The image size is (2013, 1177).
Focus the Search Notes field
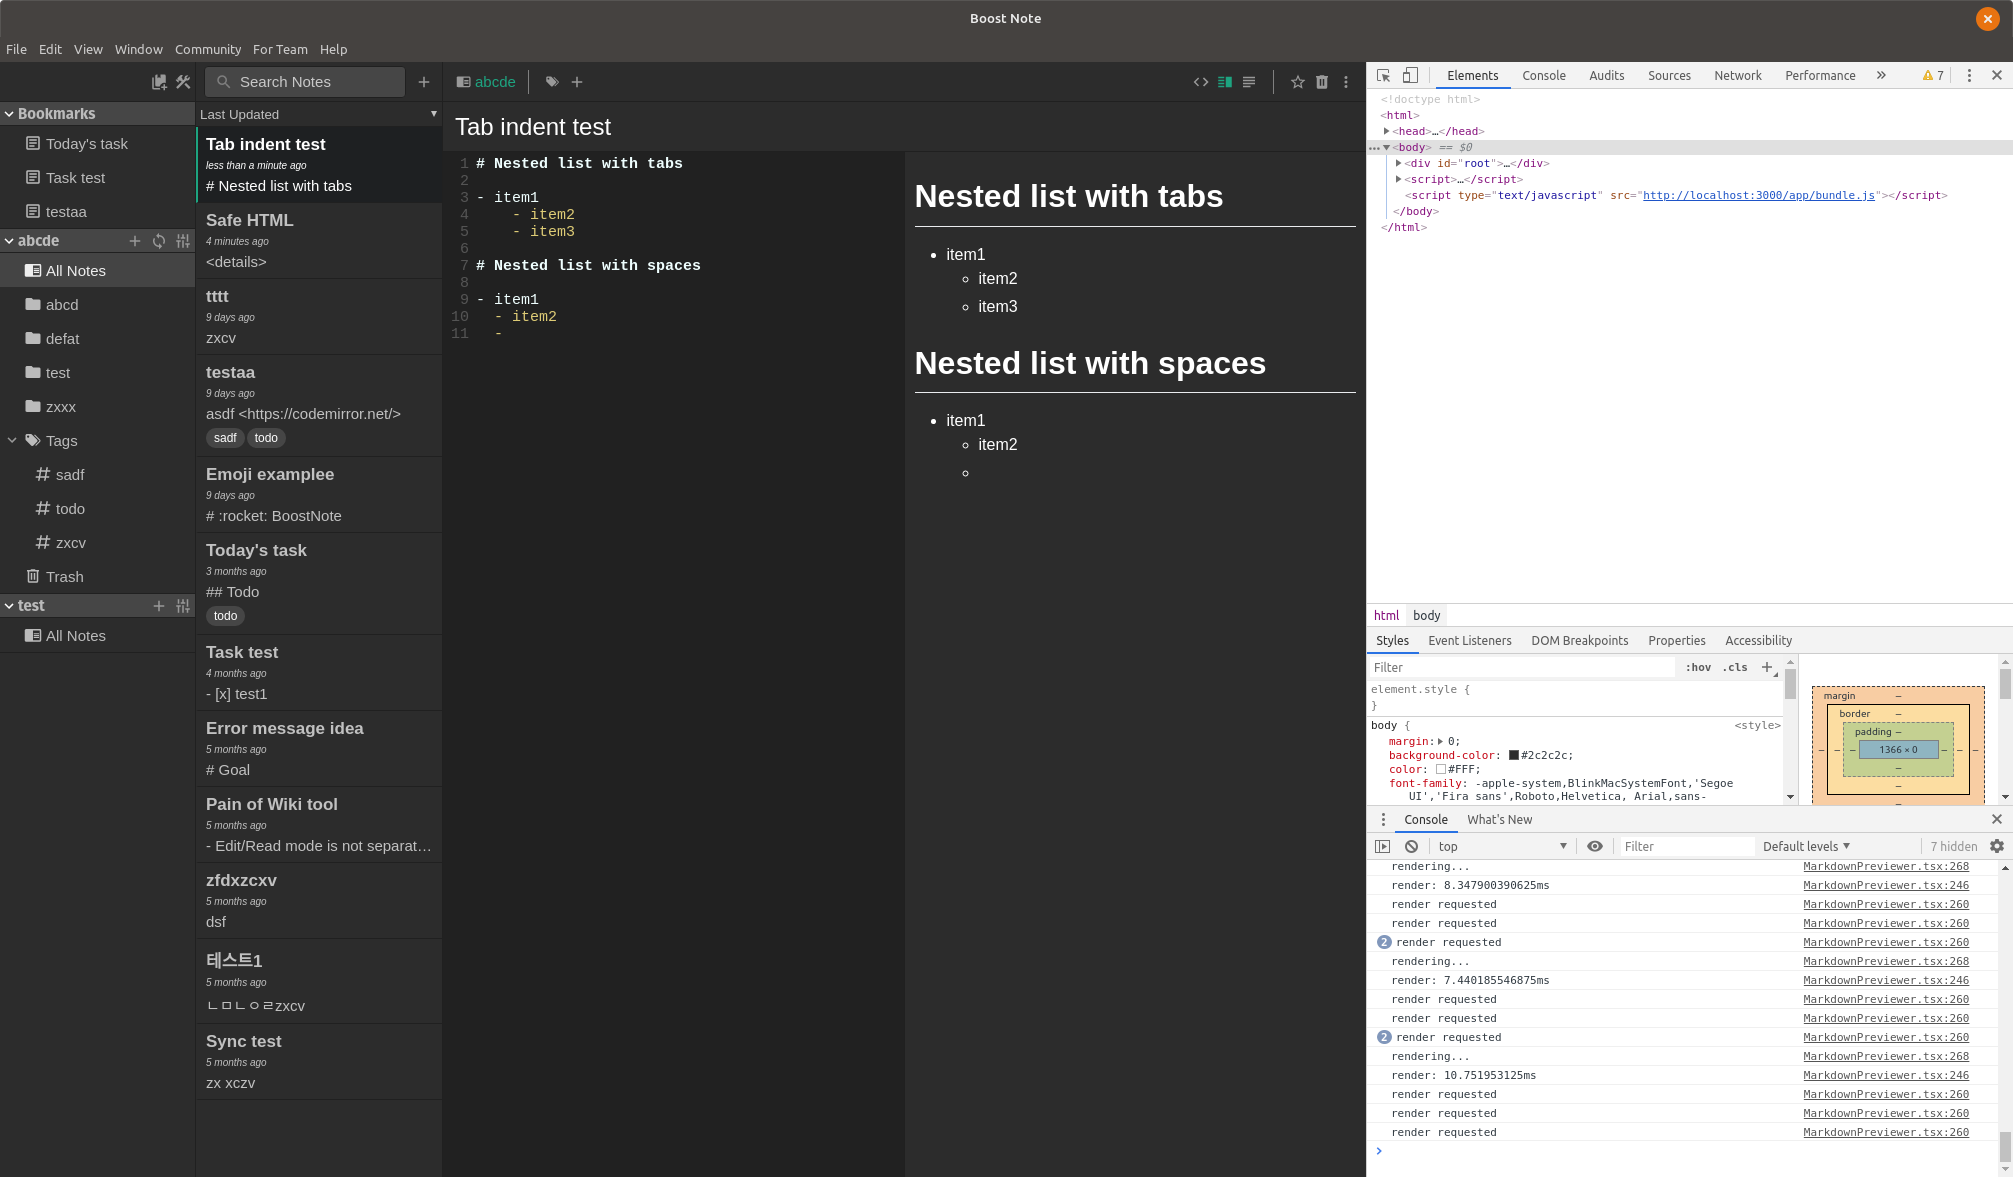click(305, 82)
